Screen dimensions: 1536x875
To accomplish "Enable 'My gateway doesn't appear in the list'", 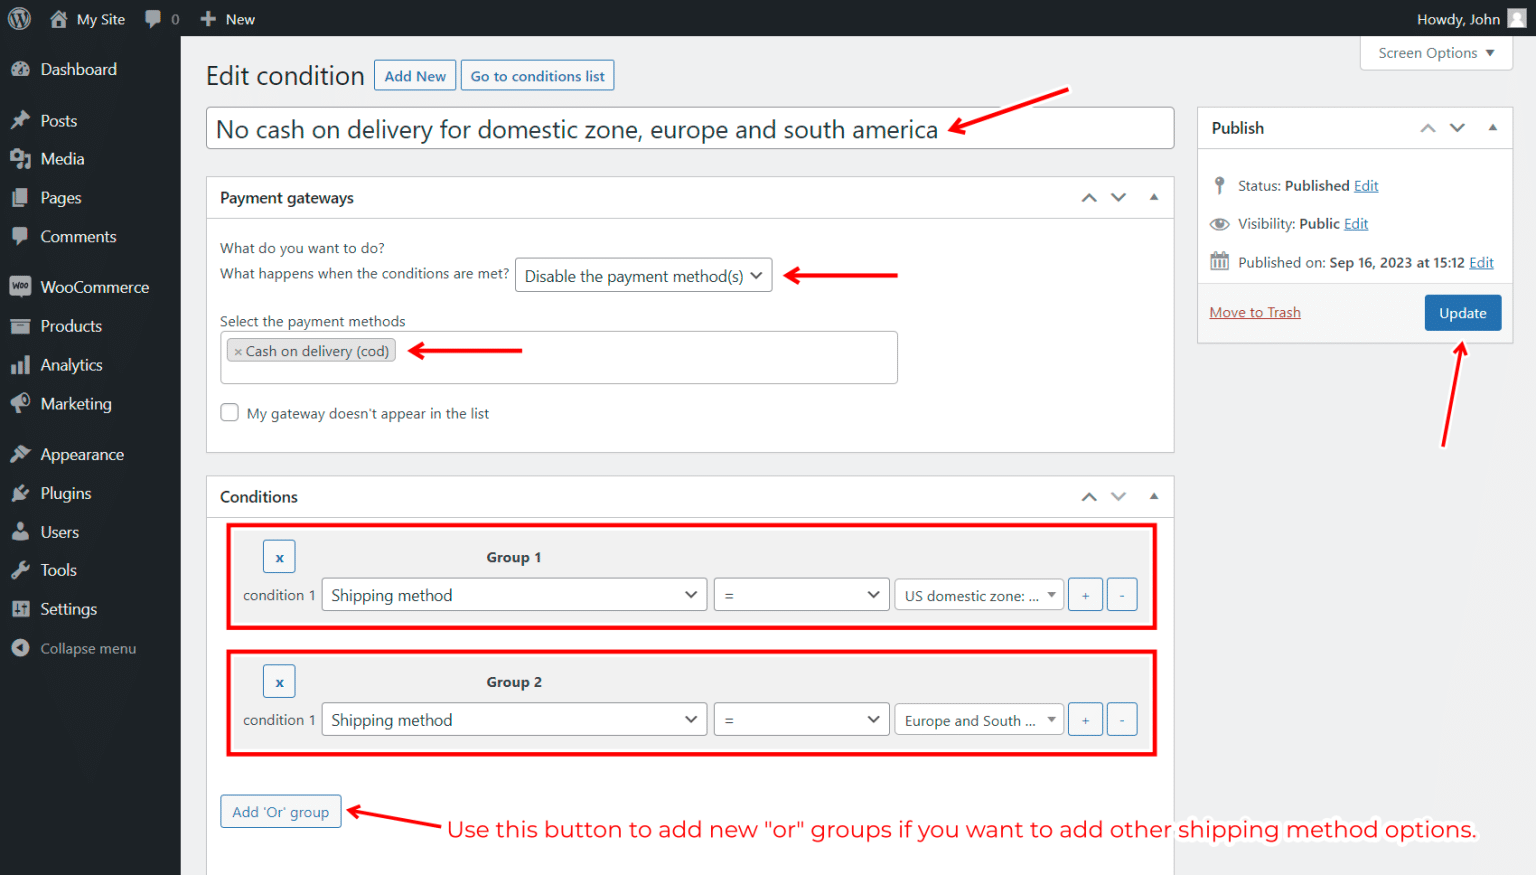I will click(x=229, y=412).
